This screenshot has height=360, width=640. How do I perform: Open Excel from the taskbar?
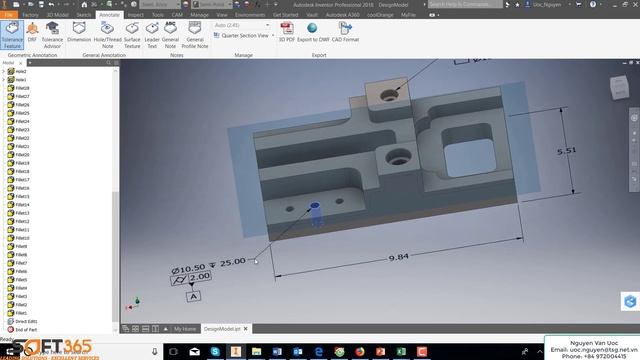[x=401, y=351]
